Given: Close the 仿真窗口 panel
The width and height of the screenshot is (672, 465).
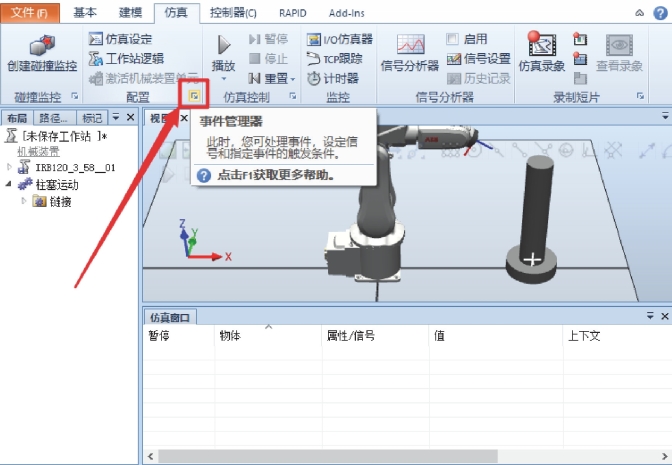Looking at the screenshot, I should (665, 316).
